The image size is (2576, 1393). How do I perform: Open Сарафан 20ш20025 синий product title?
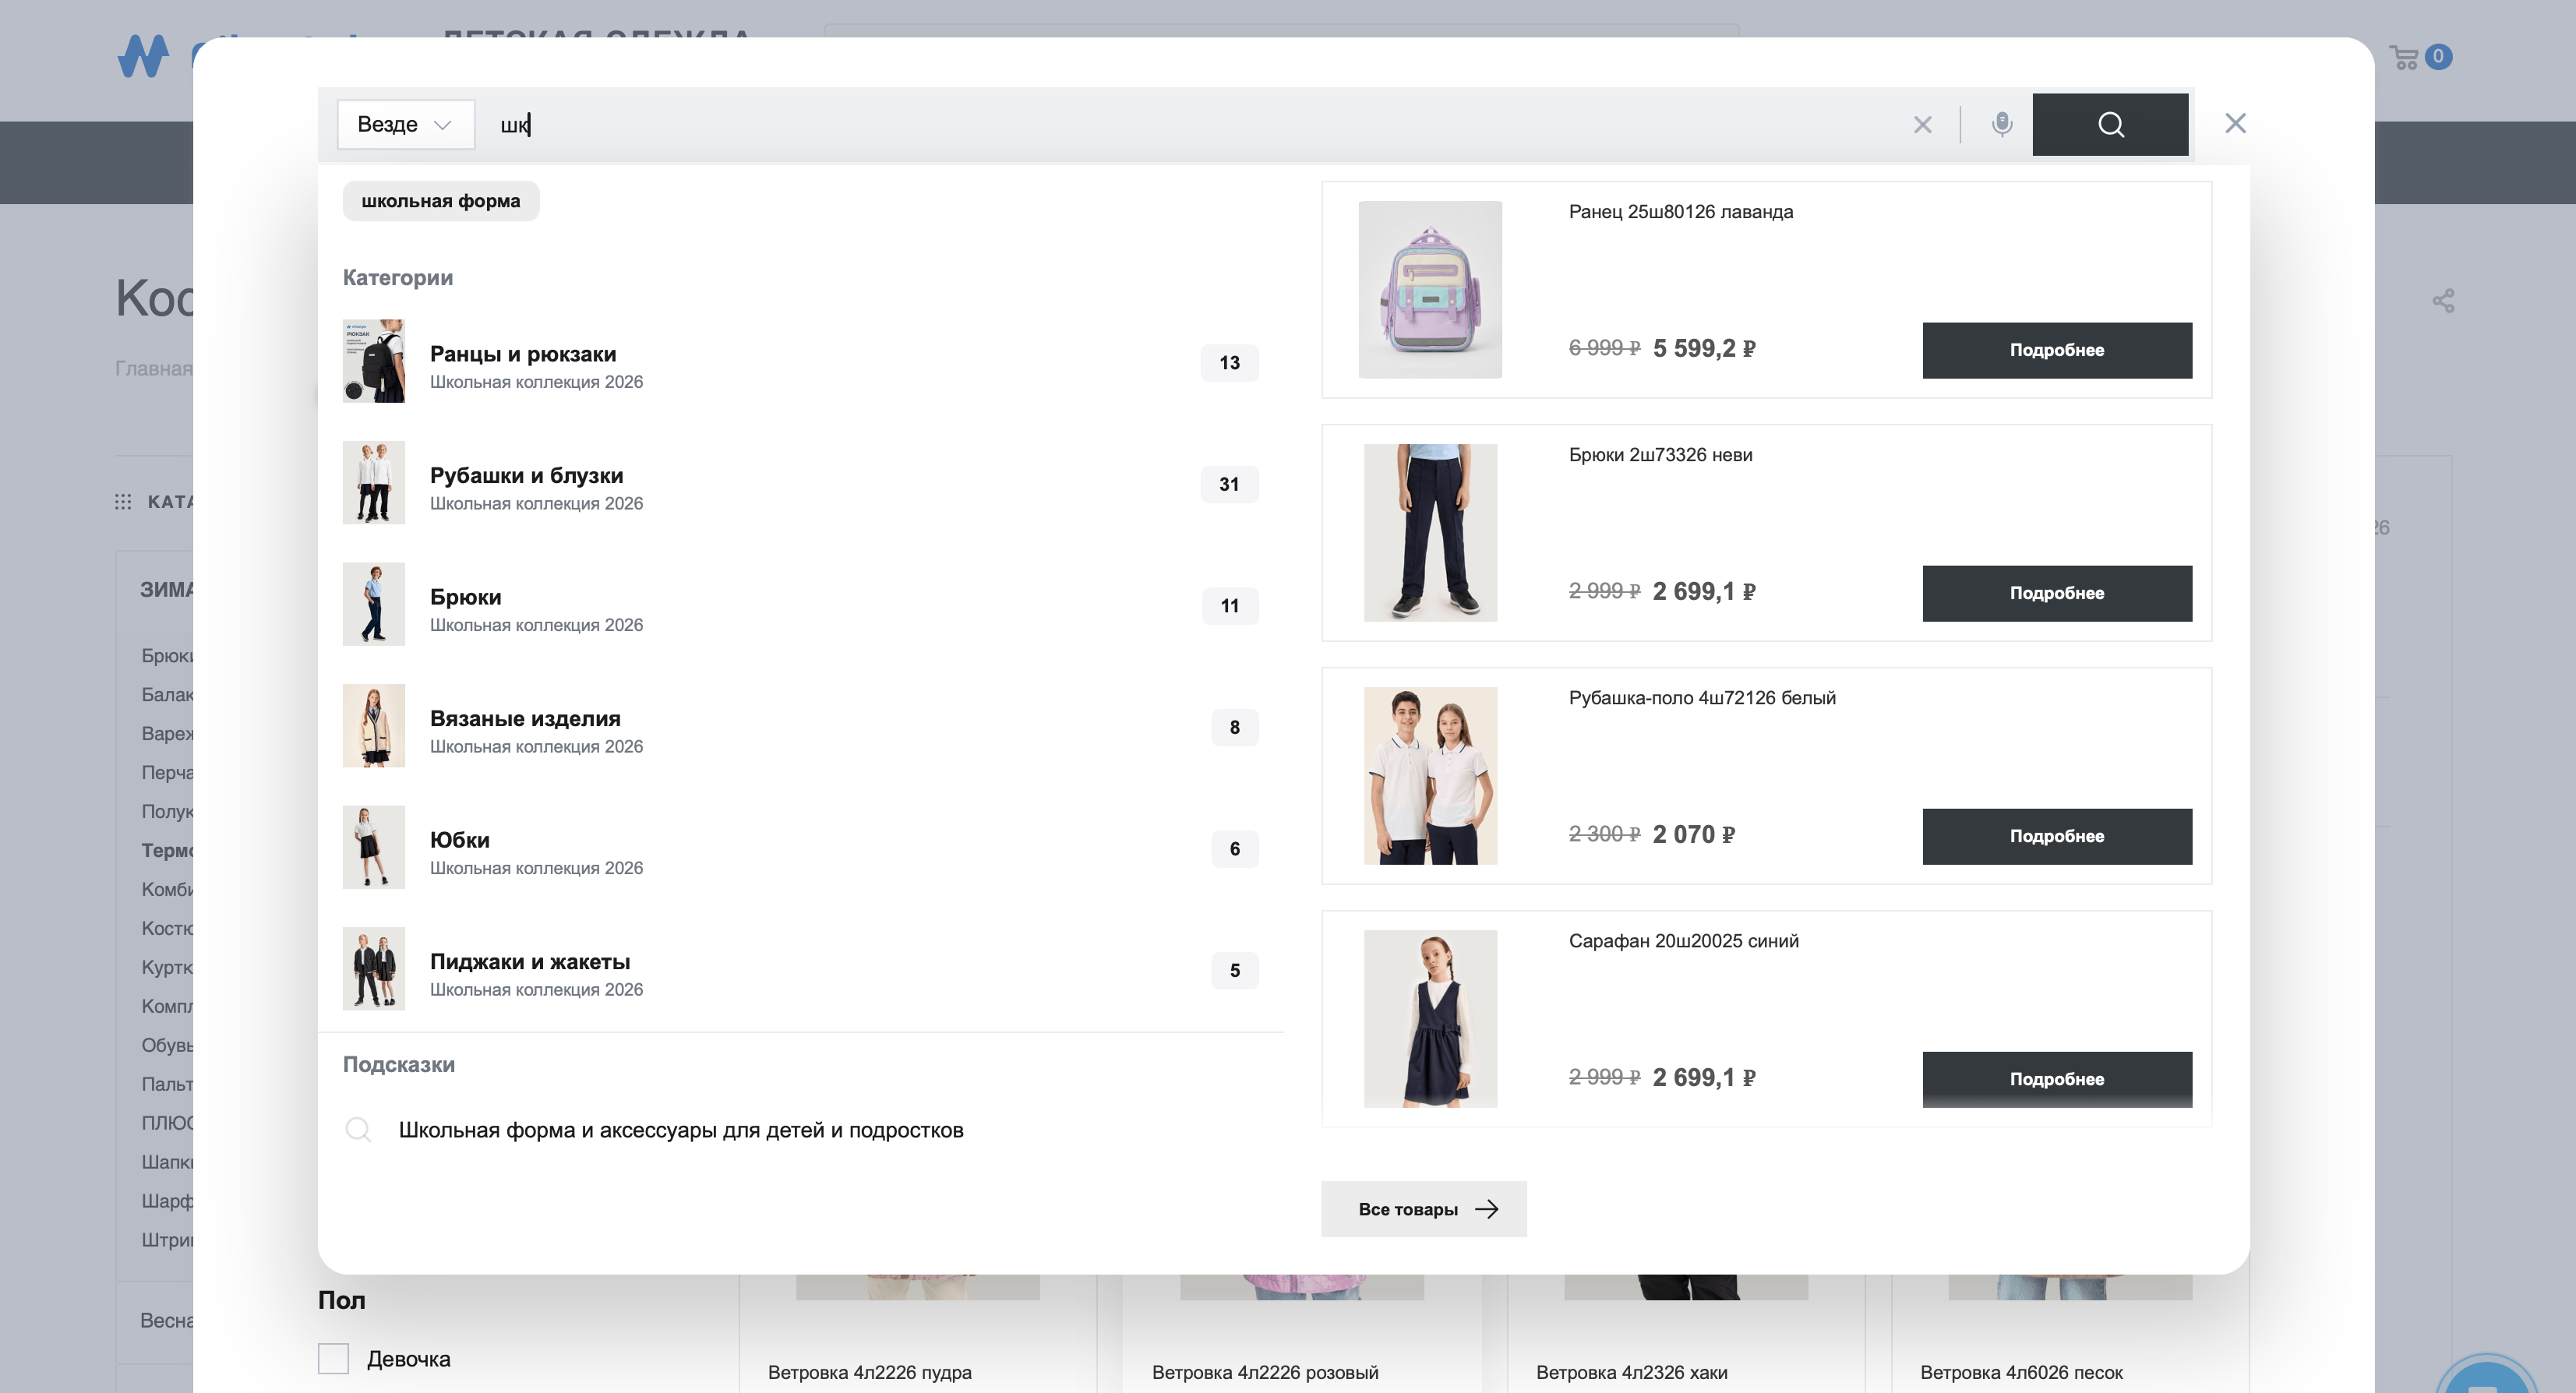click(1683, 941)
